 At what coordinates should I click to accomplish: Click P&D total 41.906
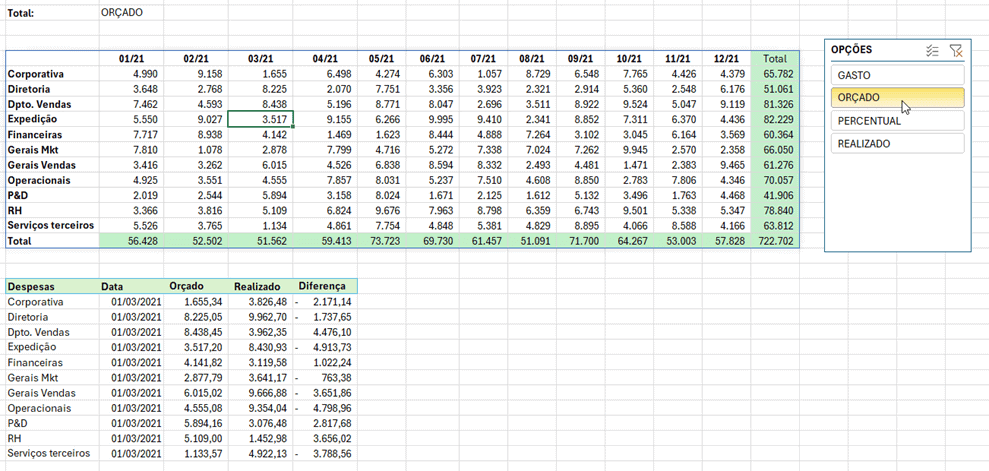pos(775,195)
